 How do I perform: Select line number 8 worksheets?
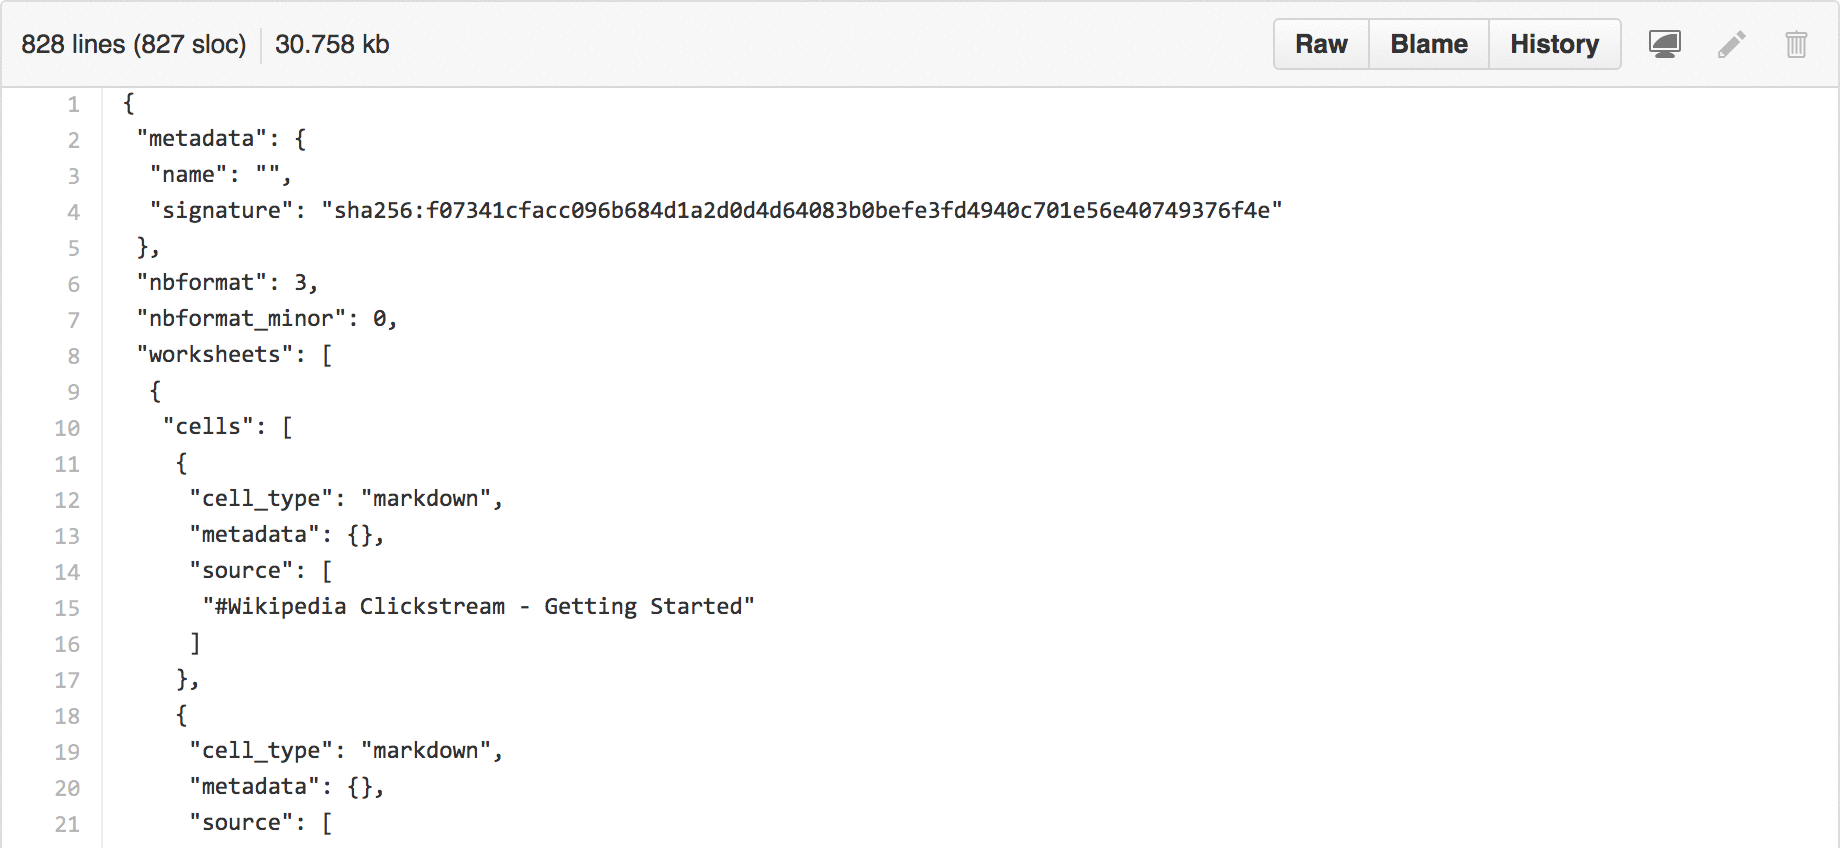point(73,356)
